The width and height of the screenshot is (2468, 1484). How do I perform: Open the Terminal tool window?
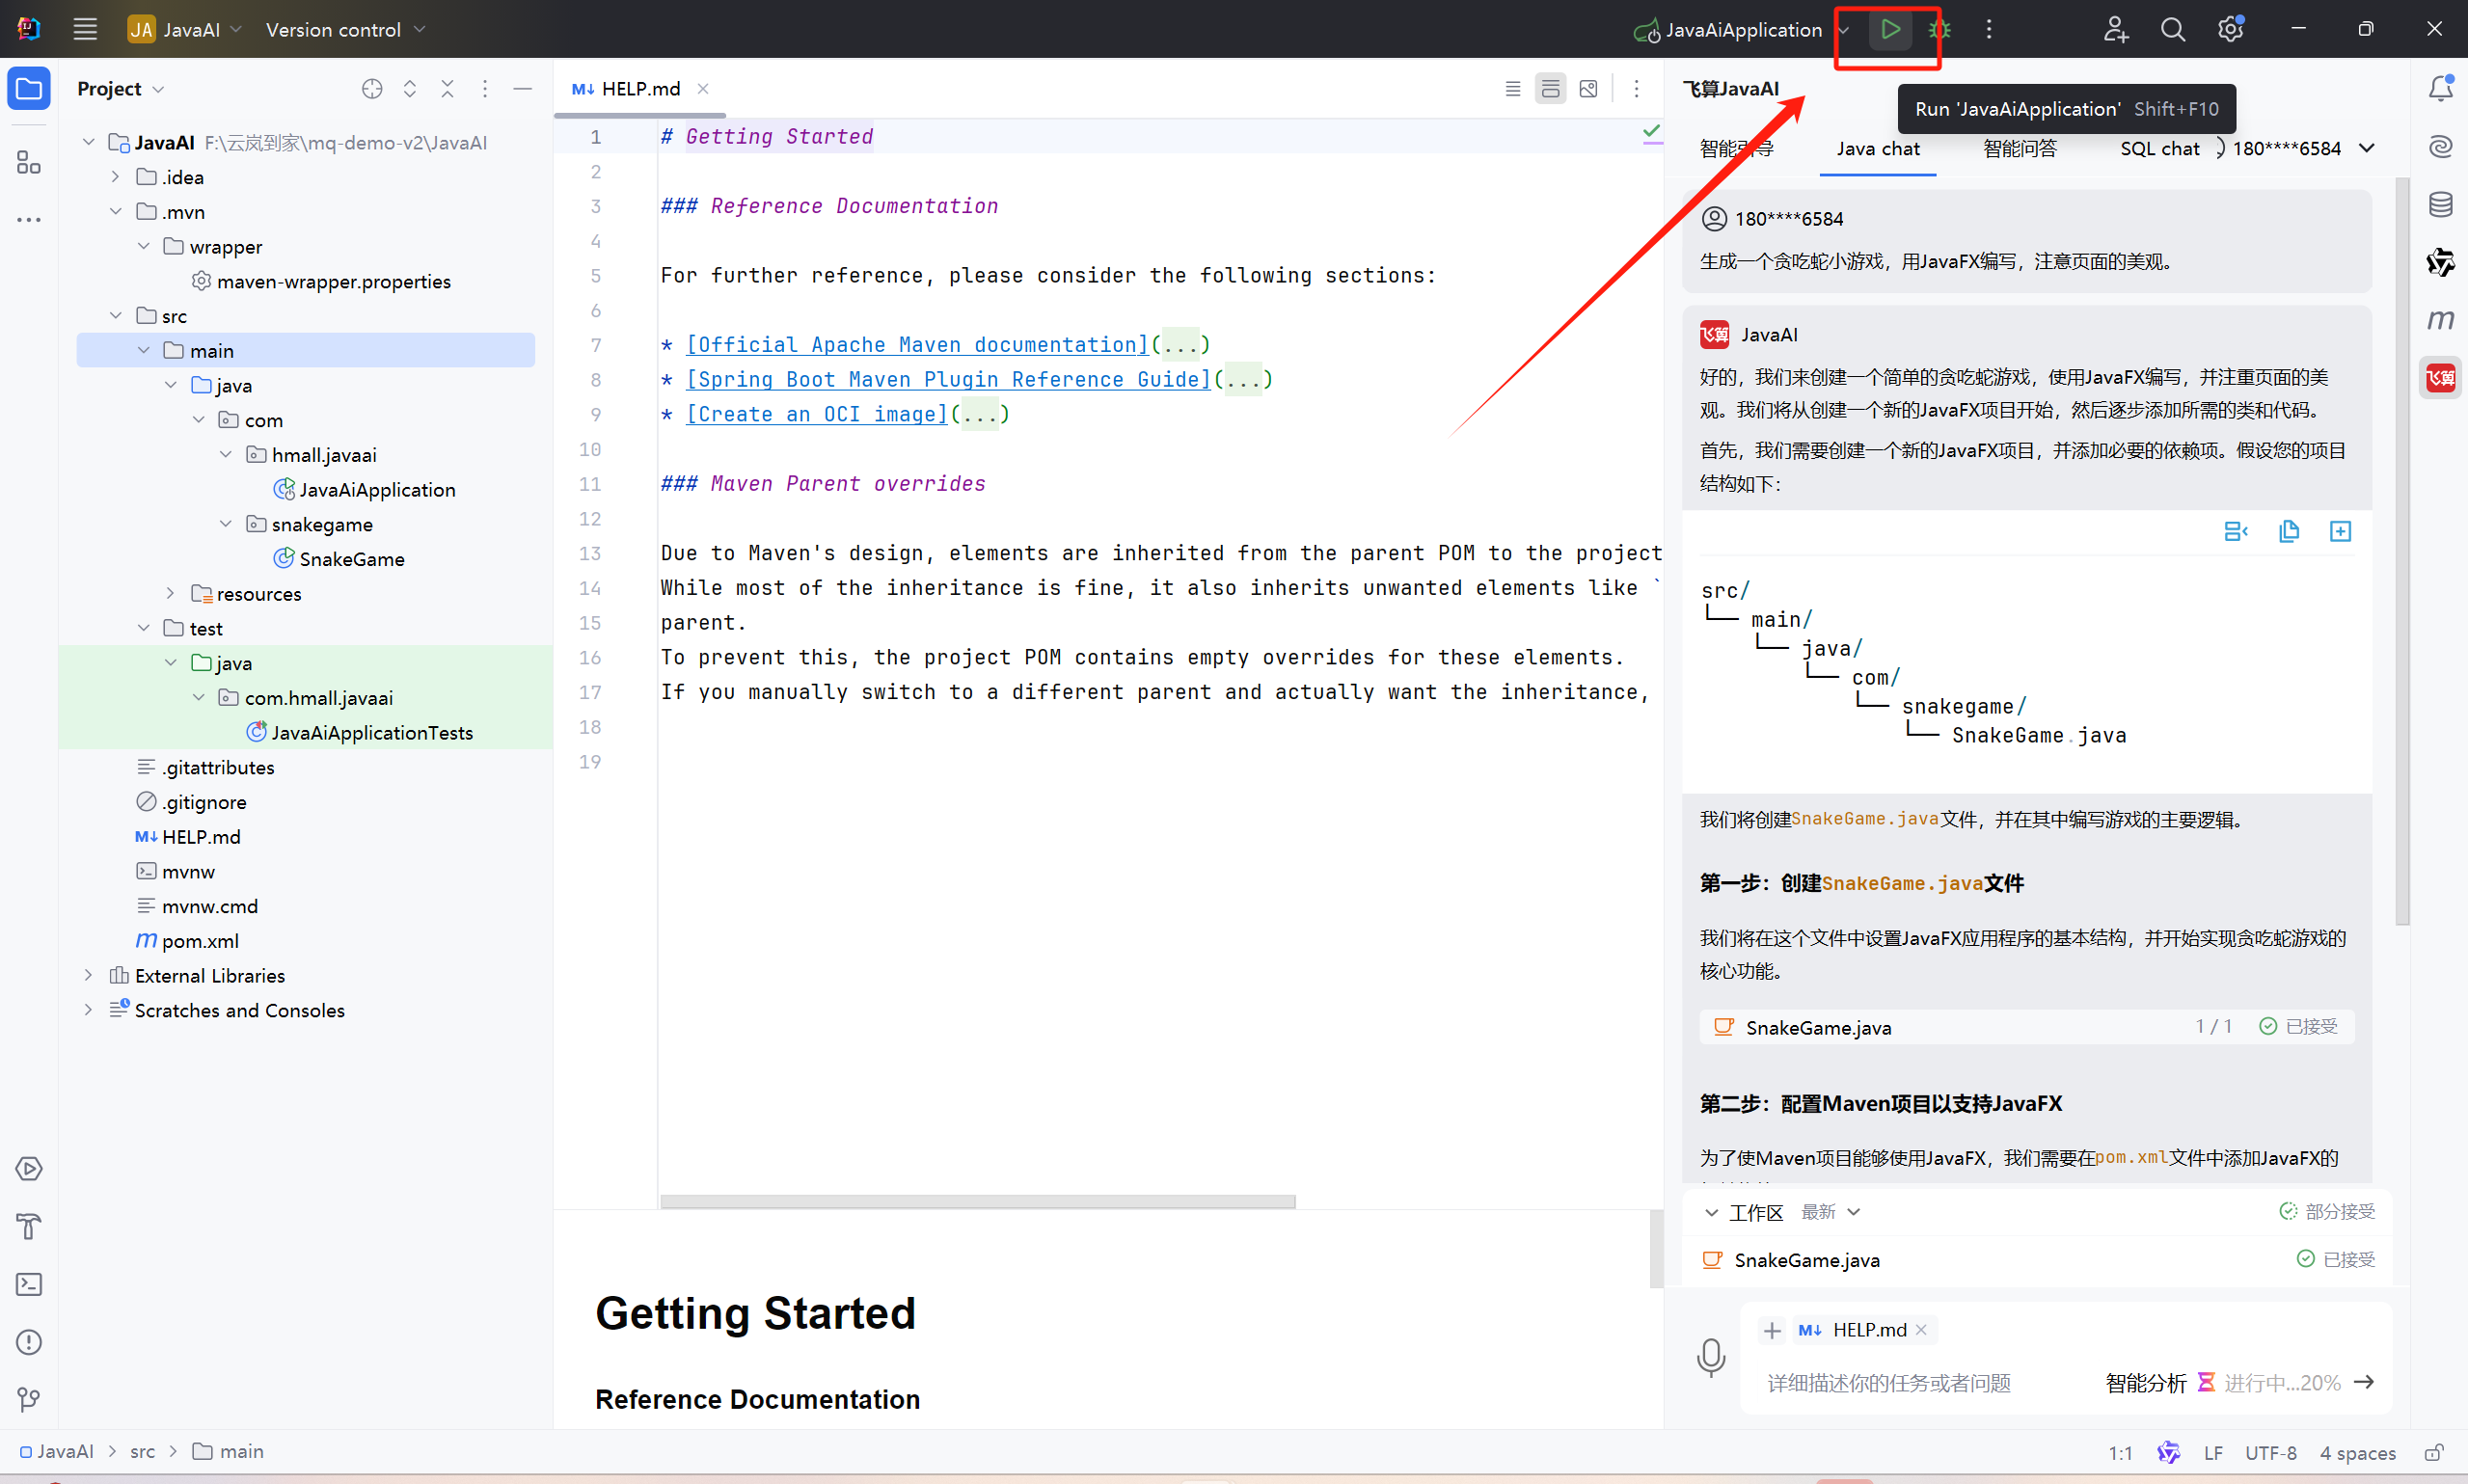coord(28,1284)
